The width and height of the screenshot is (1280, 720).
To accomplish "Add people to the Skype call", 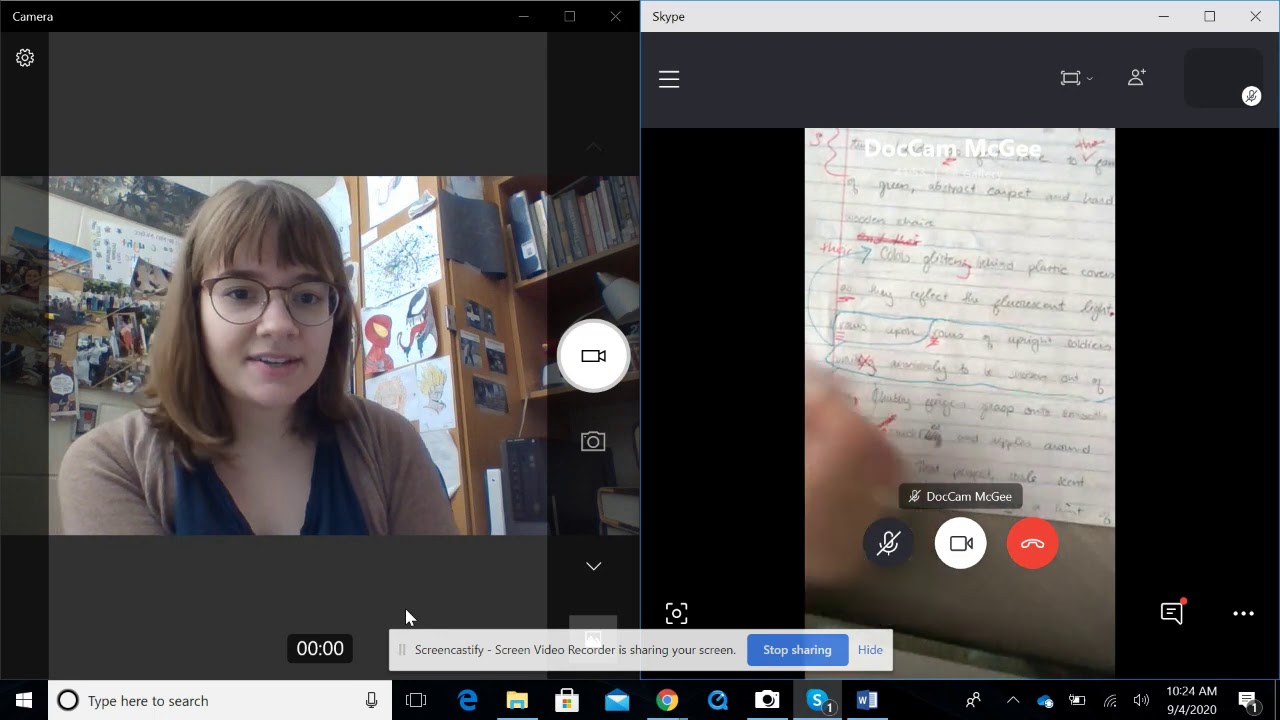I will [1137, 77].
